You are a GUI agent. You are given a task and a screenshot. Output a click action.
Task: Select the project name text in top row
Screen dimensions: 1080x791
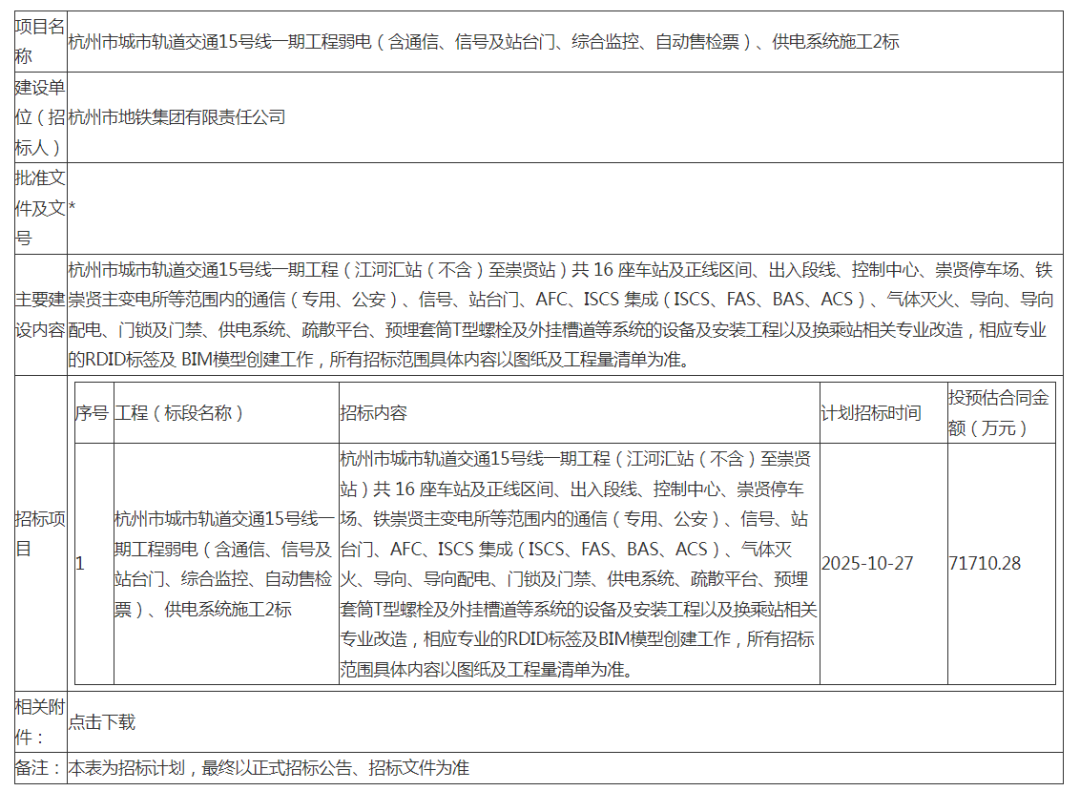click(x=483, y=42)
